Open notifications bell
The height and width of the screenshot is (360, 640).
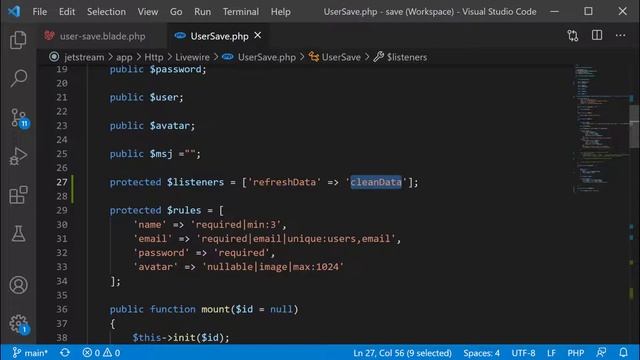(x=623, y=353)
